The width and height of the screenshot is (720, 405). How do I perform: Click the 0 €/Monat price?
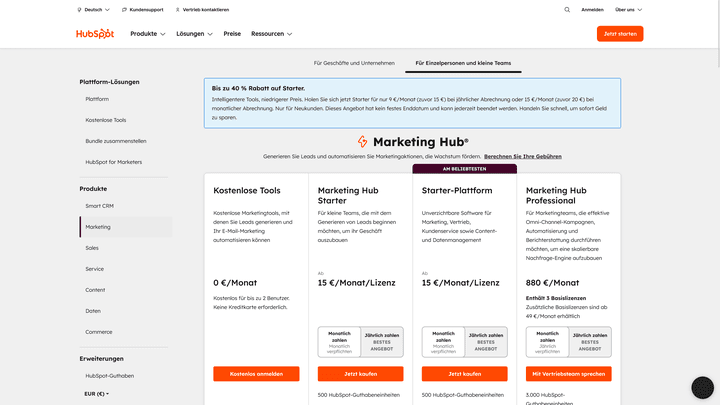pos(235,283)
